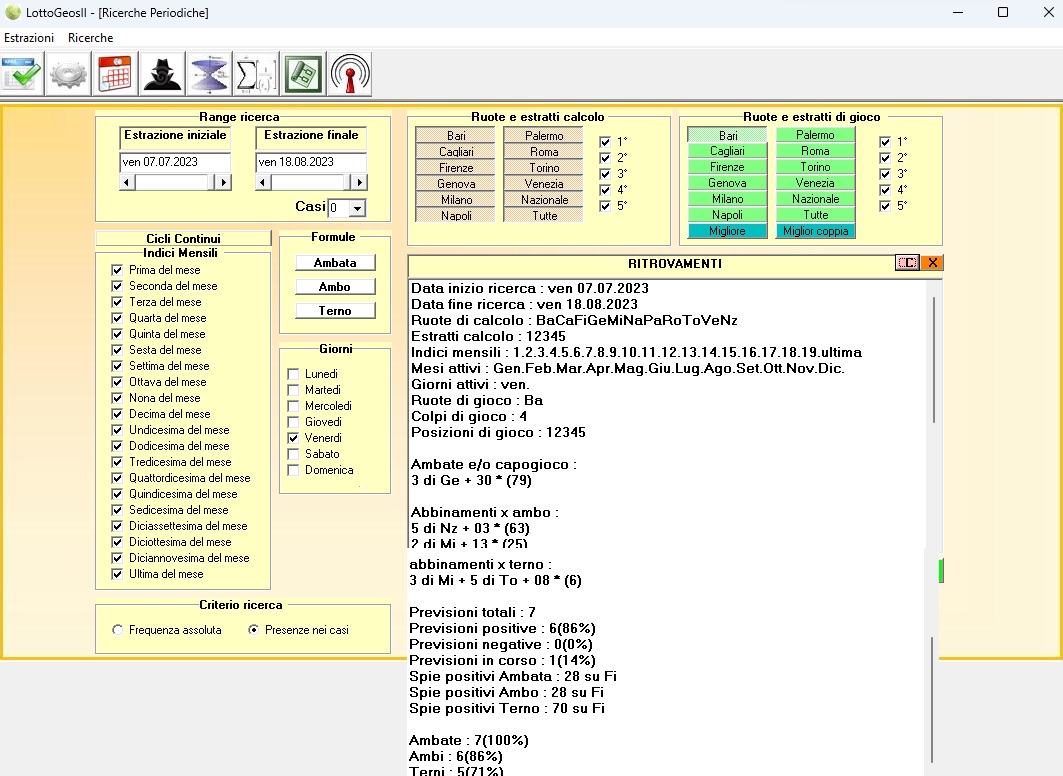Open the gear settings toolbar icon
The image size is (1063, 776).
(x=68, y=73)
